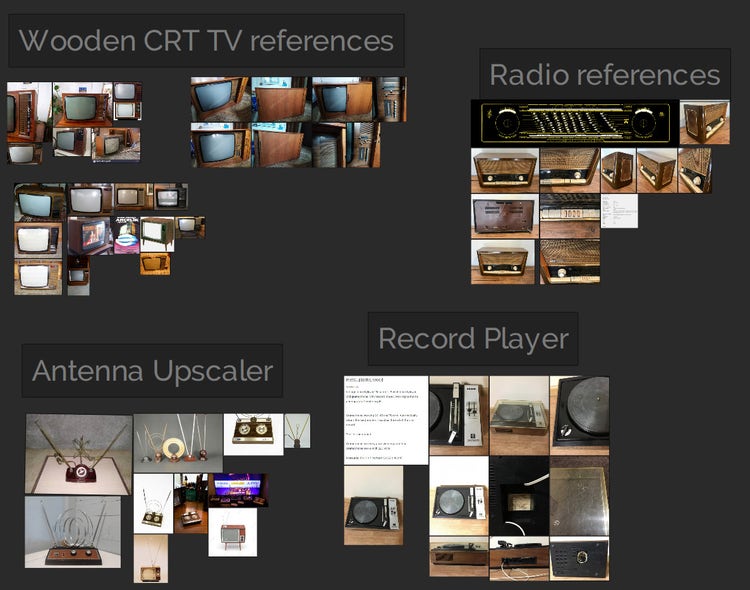Select large CRT TV with grey-green screen
Viewport: 750px width, 590px height.
click(82, 104)
